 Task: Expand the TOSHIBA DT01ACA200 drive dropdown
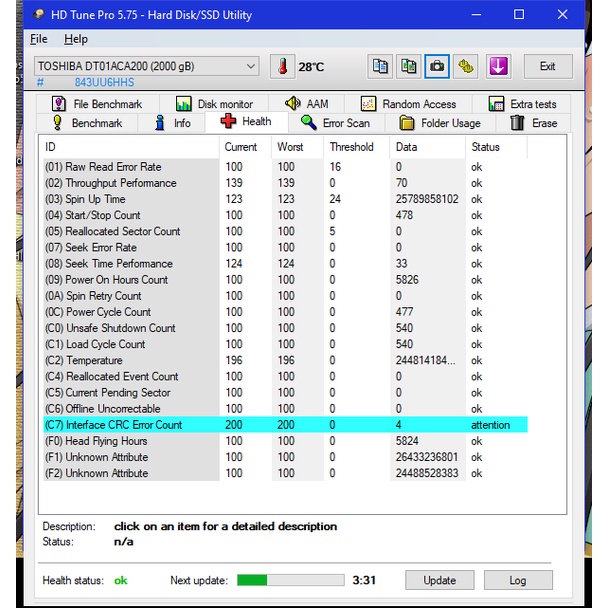[250, 66]
